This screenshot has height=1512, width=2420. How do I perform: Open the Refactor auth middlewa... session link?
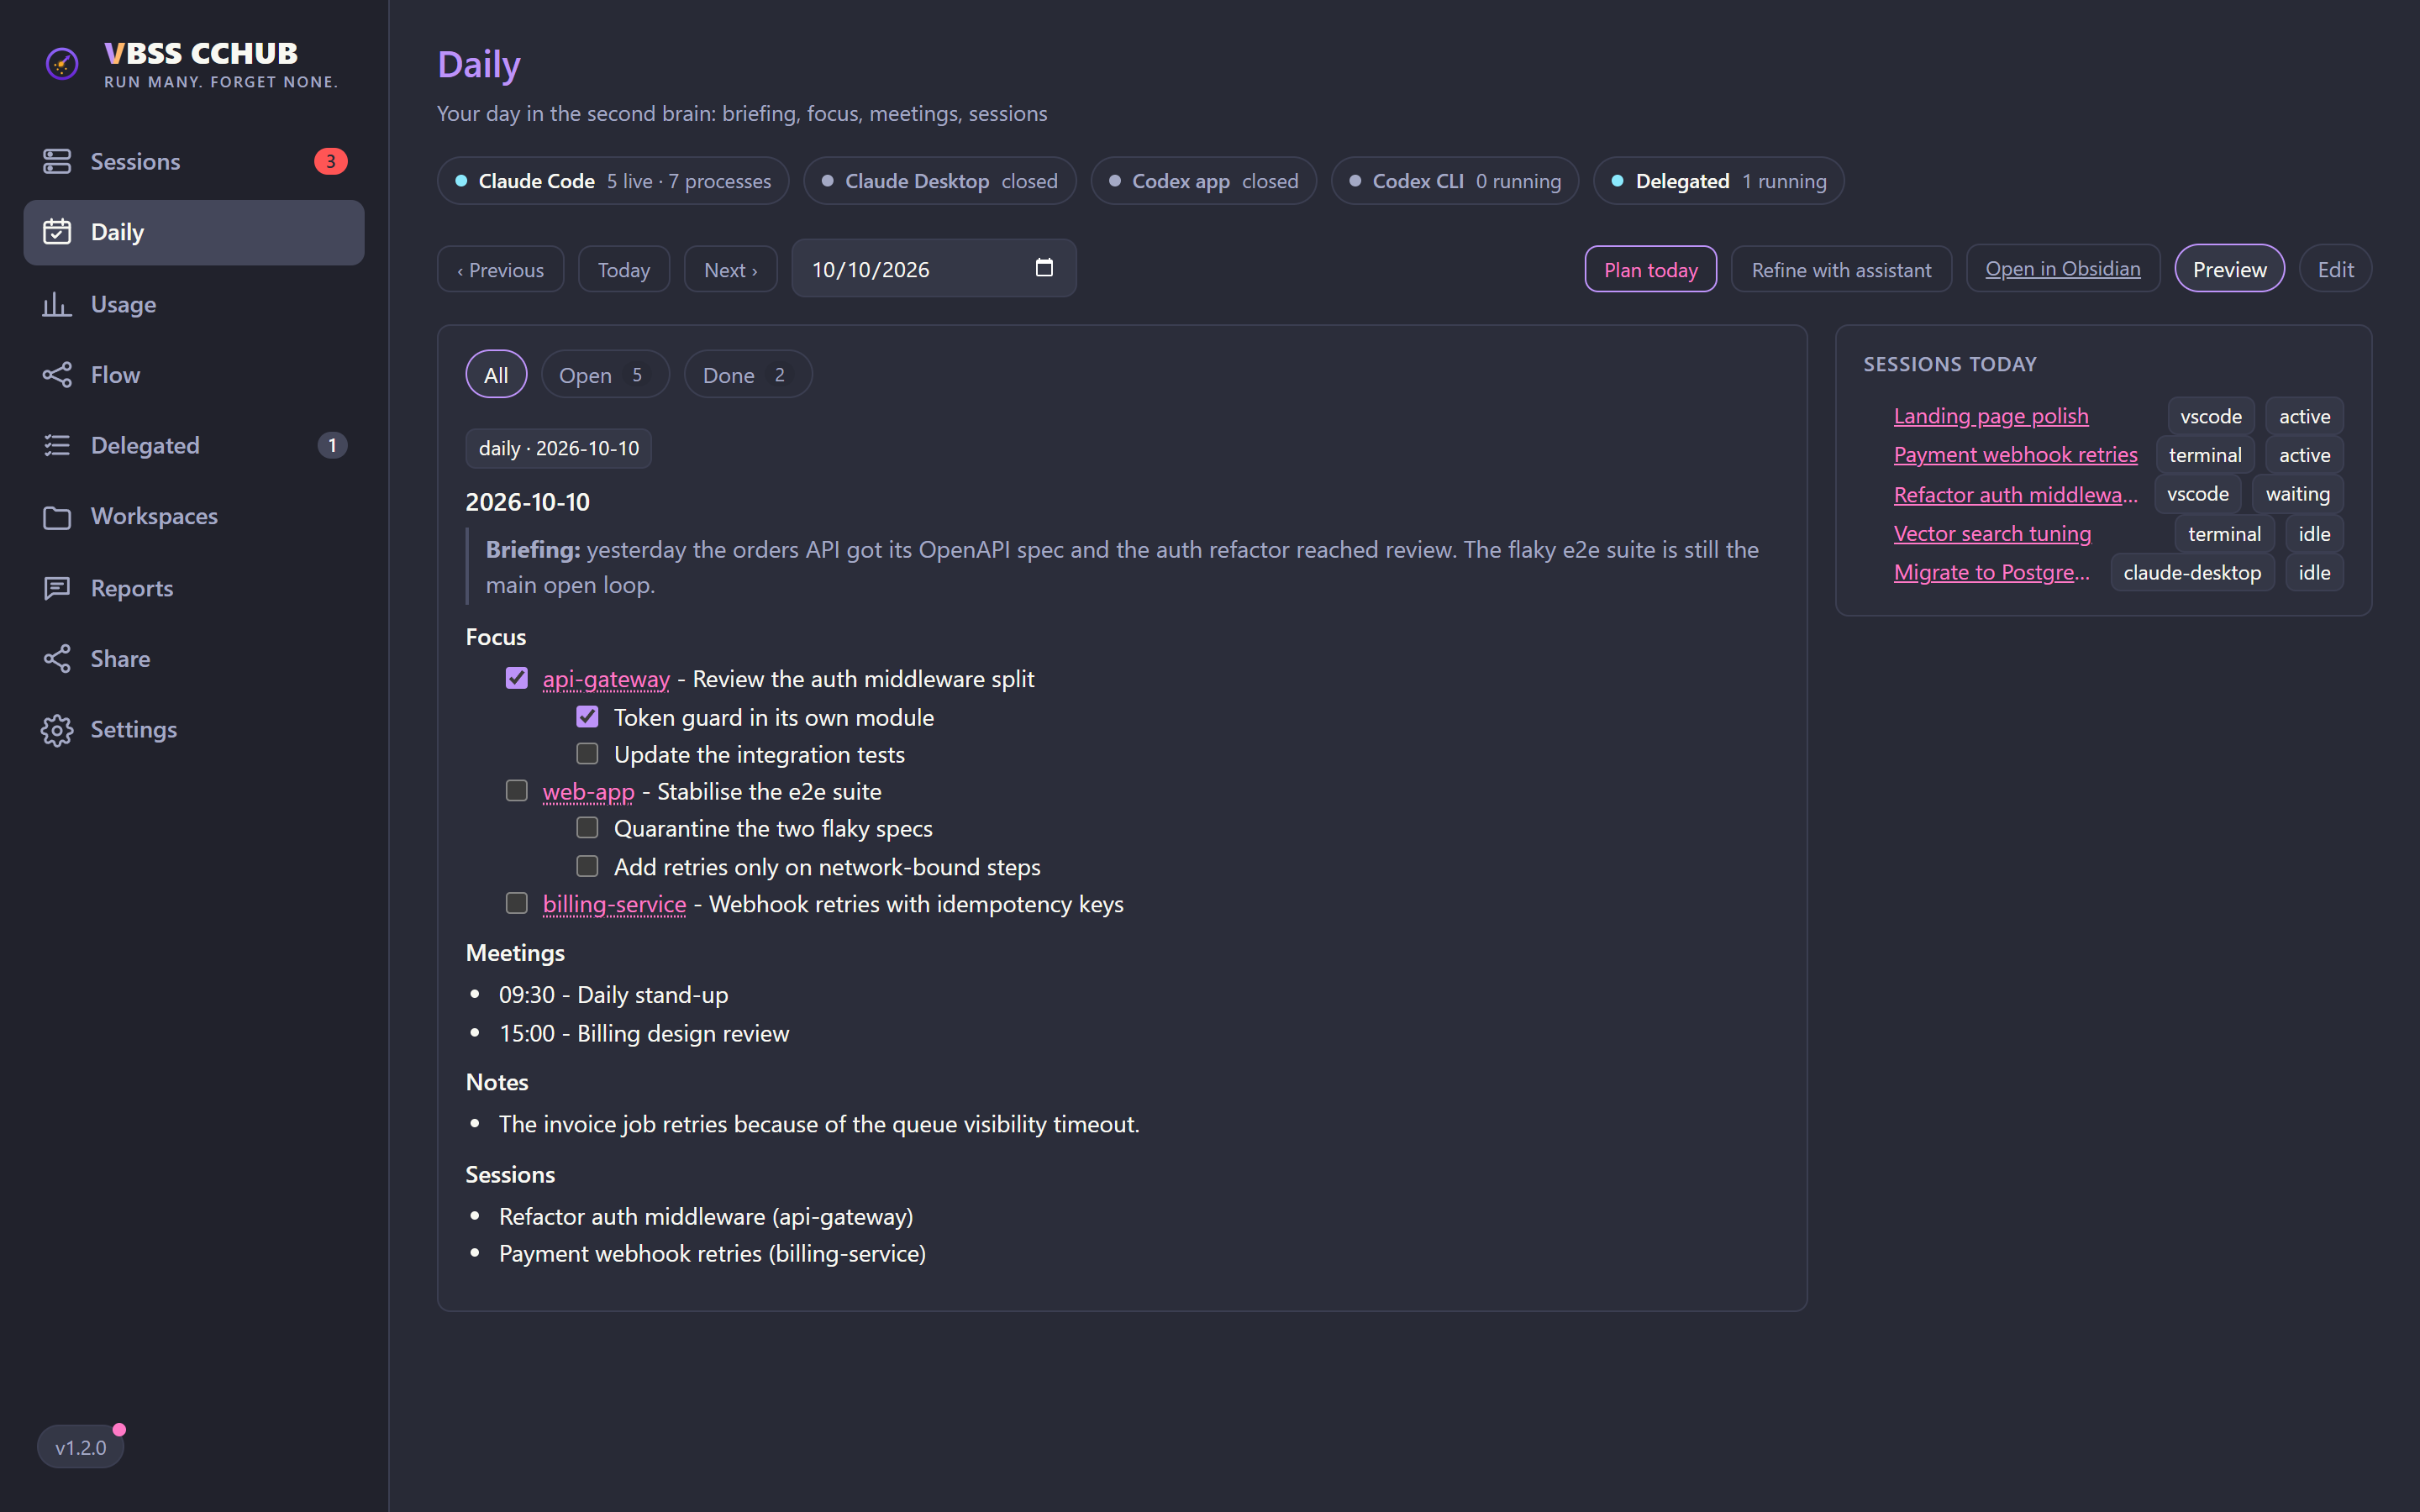[2015, 495]
